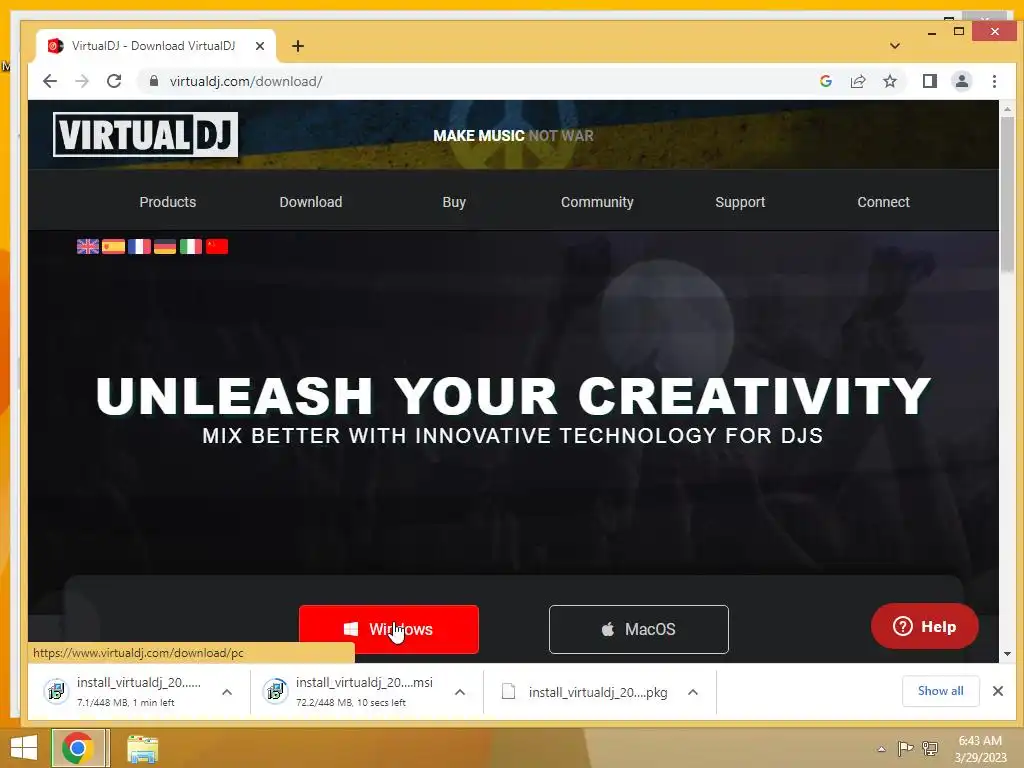
Task: Expand options for first downloading file
Action: point(227,692)
